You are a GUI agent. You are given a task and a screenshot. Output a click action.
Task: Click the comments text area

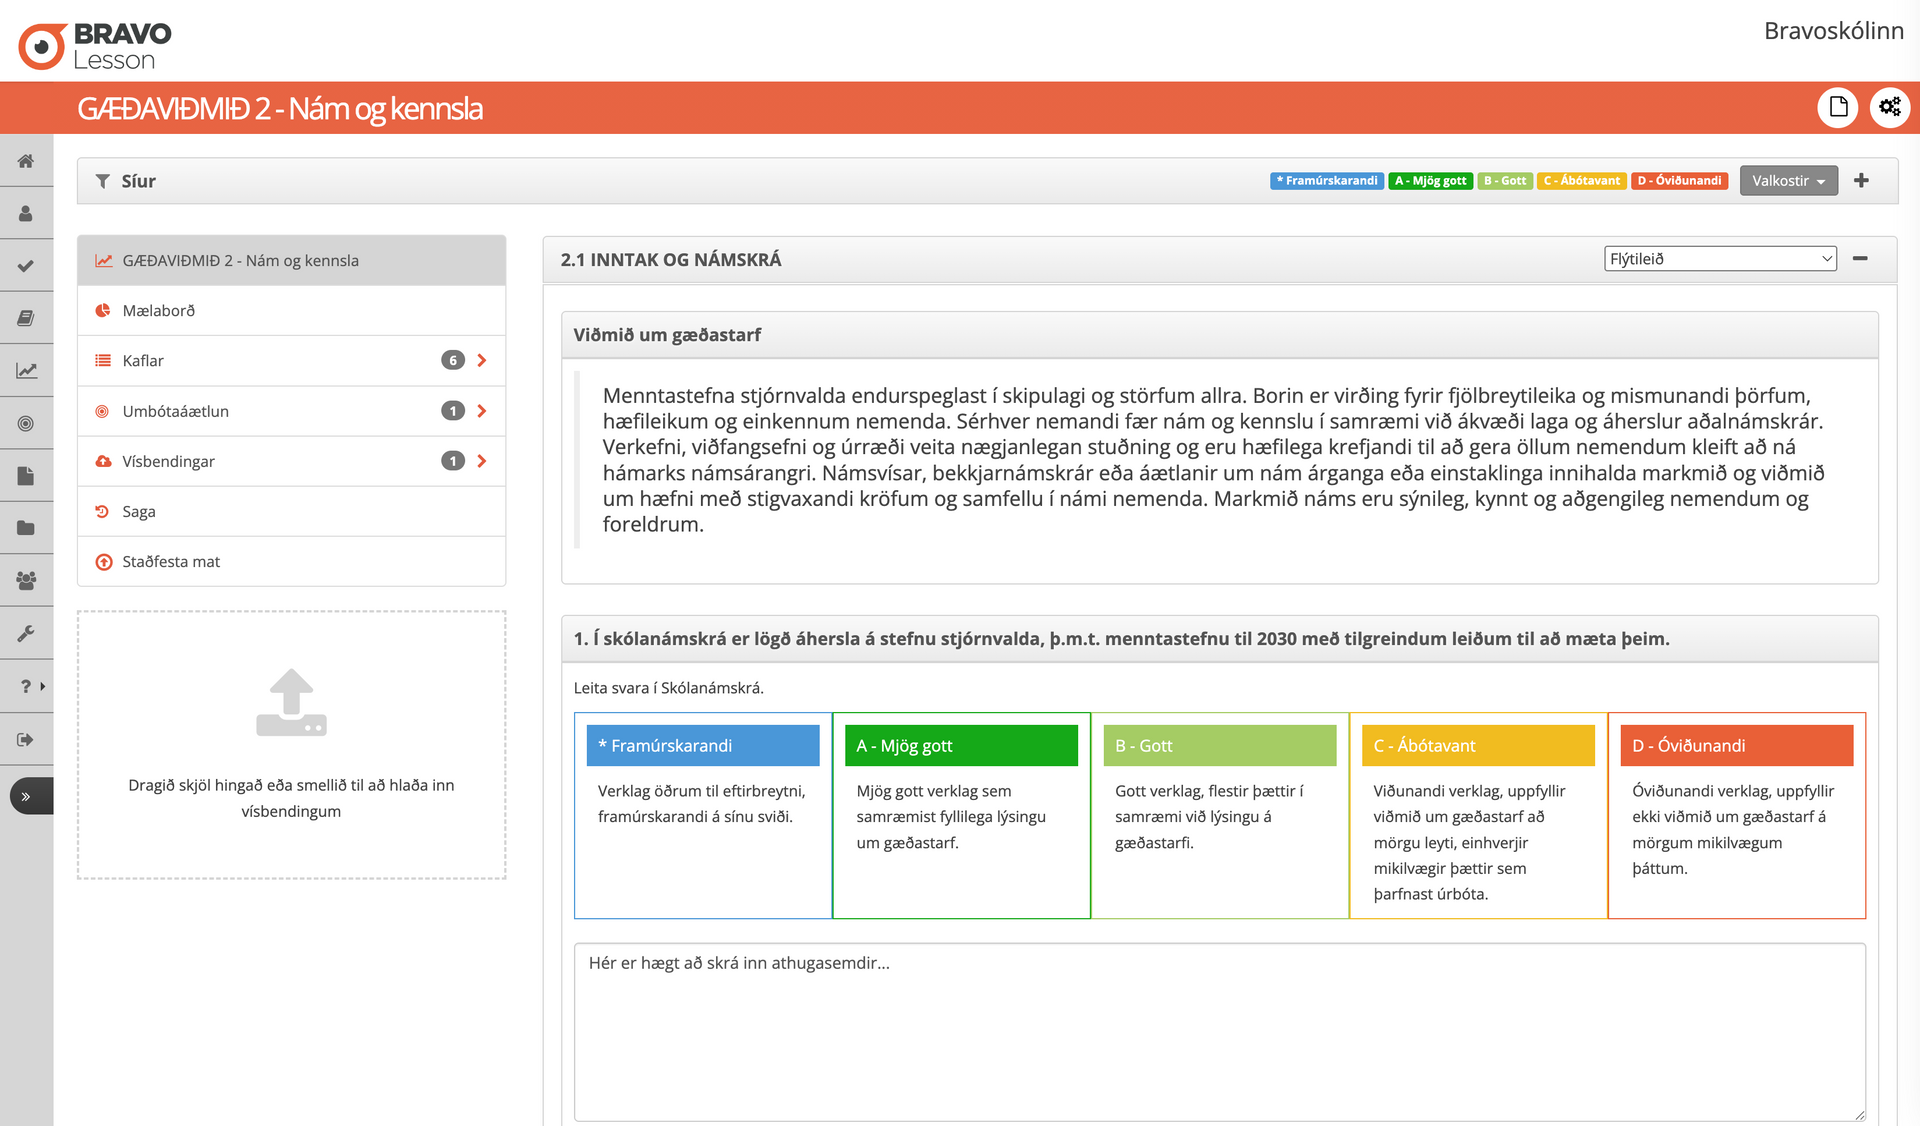click(1219, 1030)
